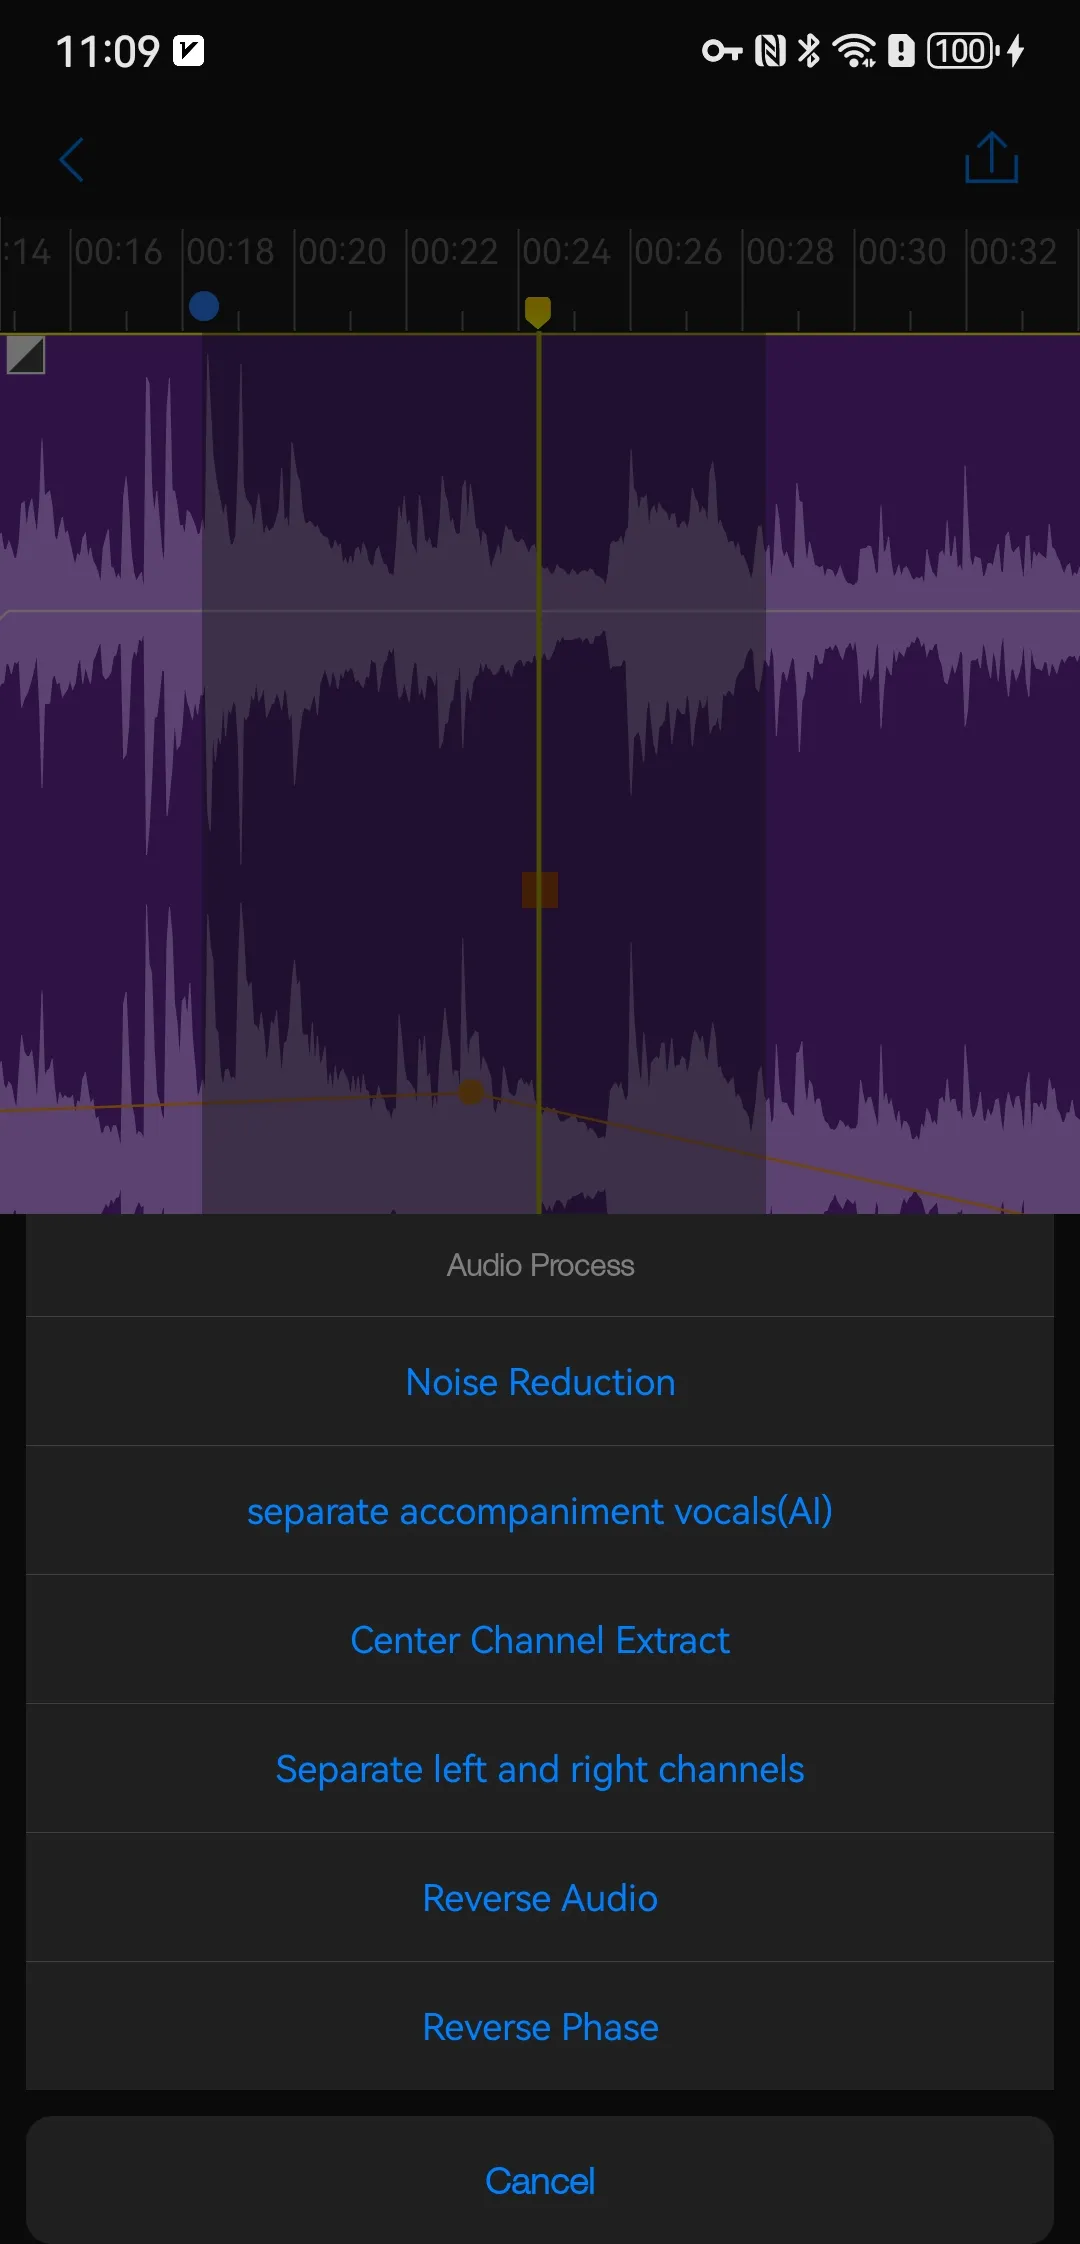This screenshot has width=1080, height=2244.
Task: Tap the NFC status icon
Action: click(770, 50)
